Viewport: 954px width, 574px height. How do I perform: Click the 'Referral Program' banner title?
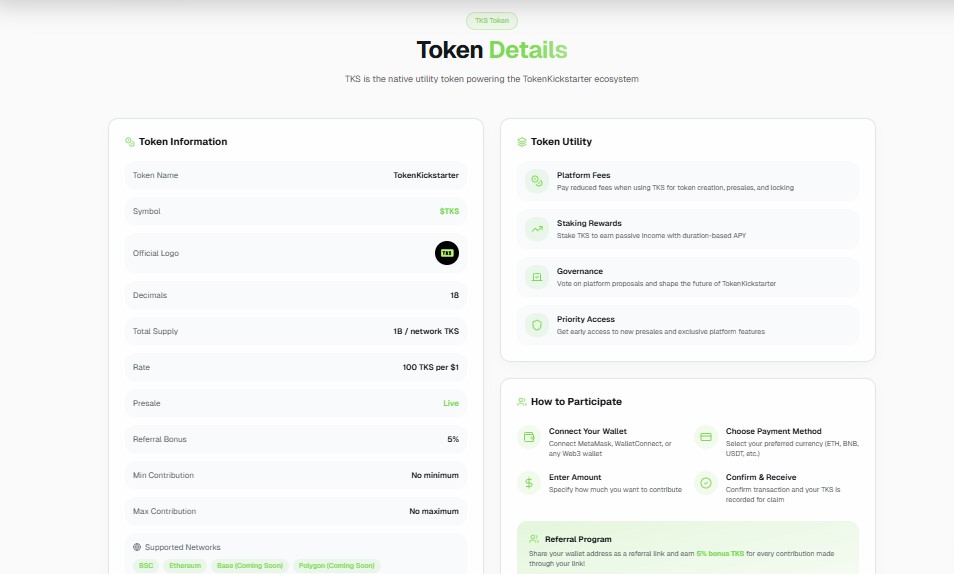coord(578,539)
